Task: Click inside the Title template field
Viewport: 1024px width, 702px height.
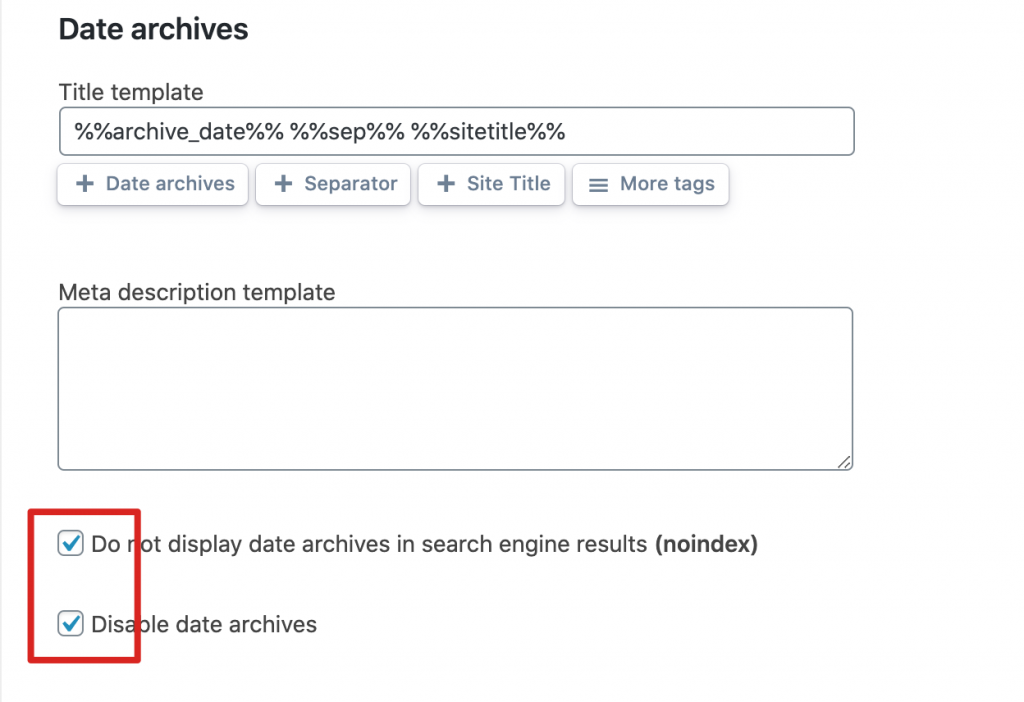Action: (x=700, y=131)
